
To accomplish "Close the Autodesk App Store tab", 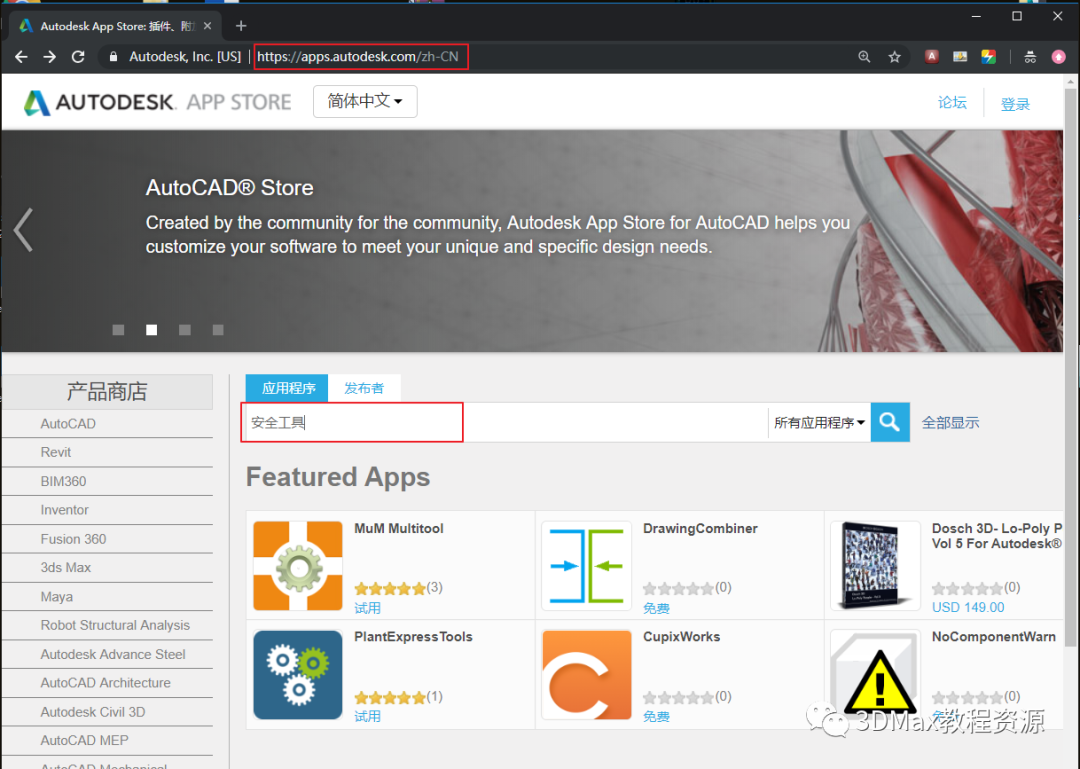I will (207, 26).
